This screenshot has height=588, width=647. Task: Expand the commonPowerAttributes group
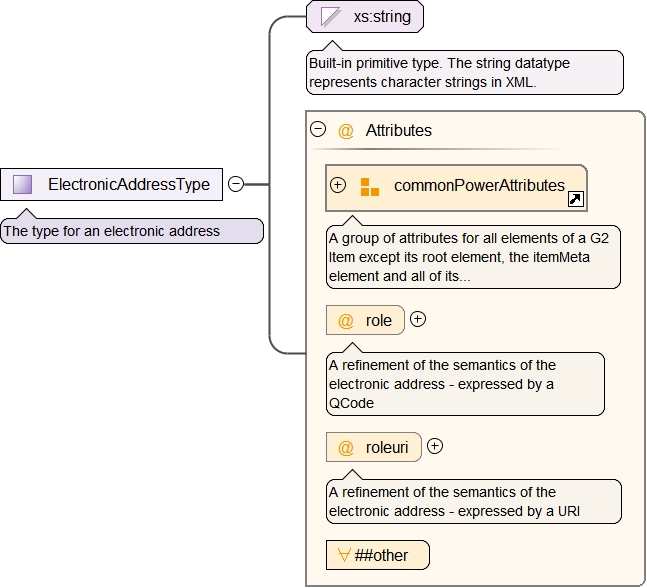[x=338, y=185]
